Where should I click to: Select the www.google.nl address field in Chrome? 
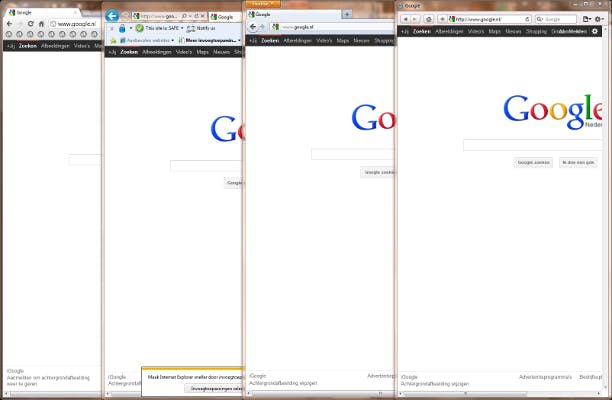[x=74, y=24]
